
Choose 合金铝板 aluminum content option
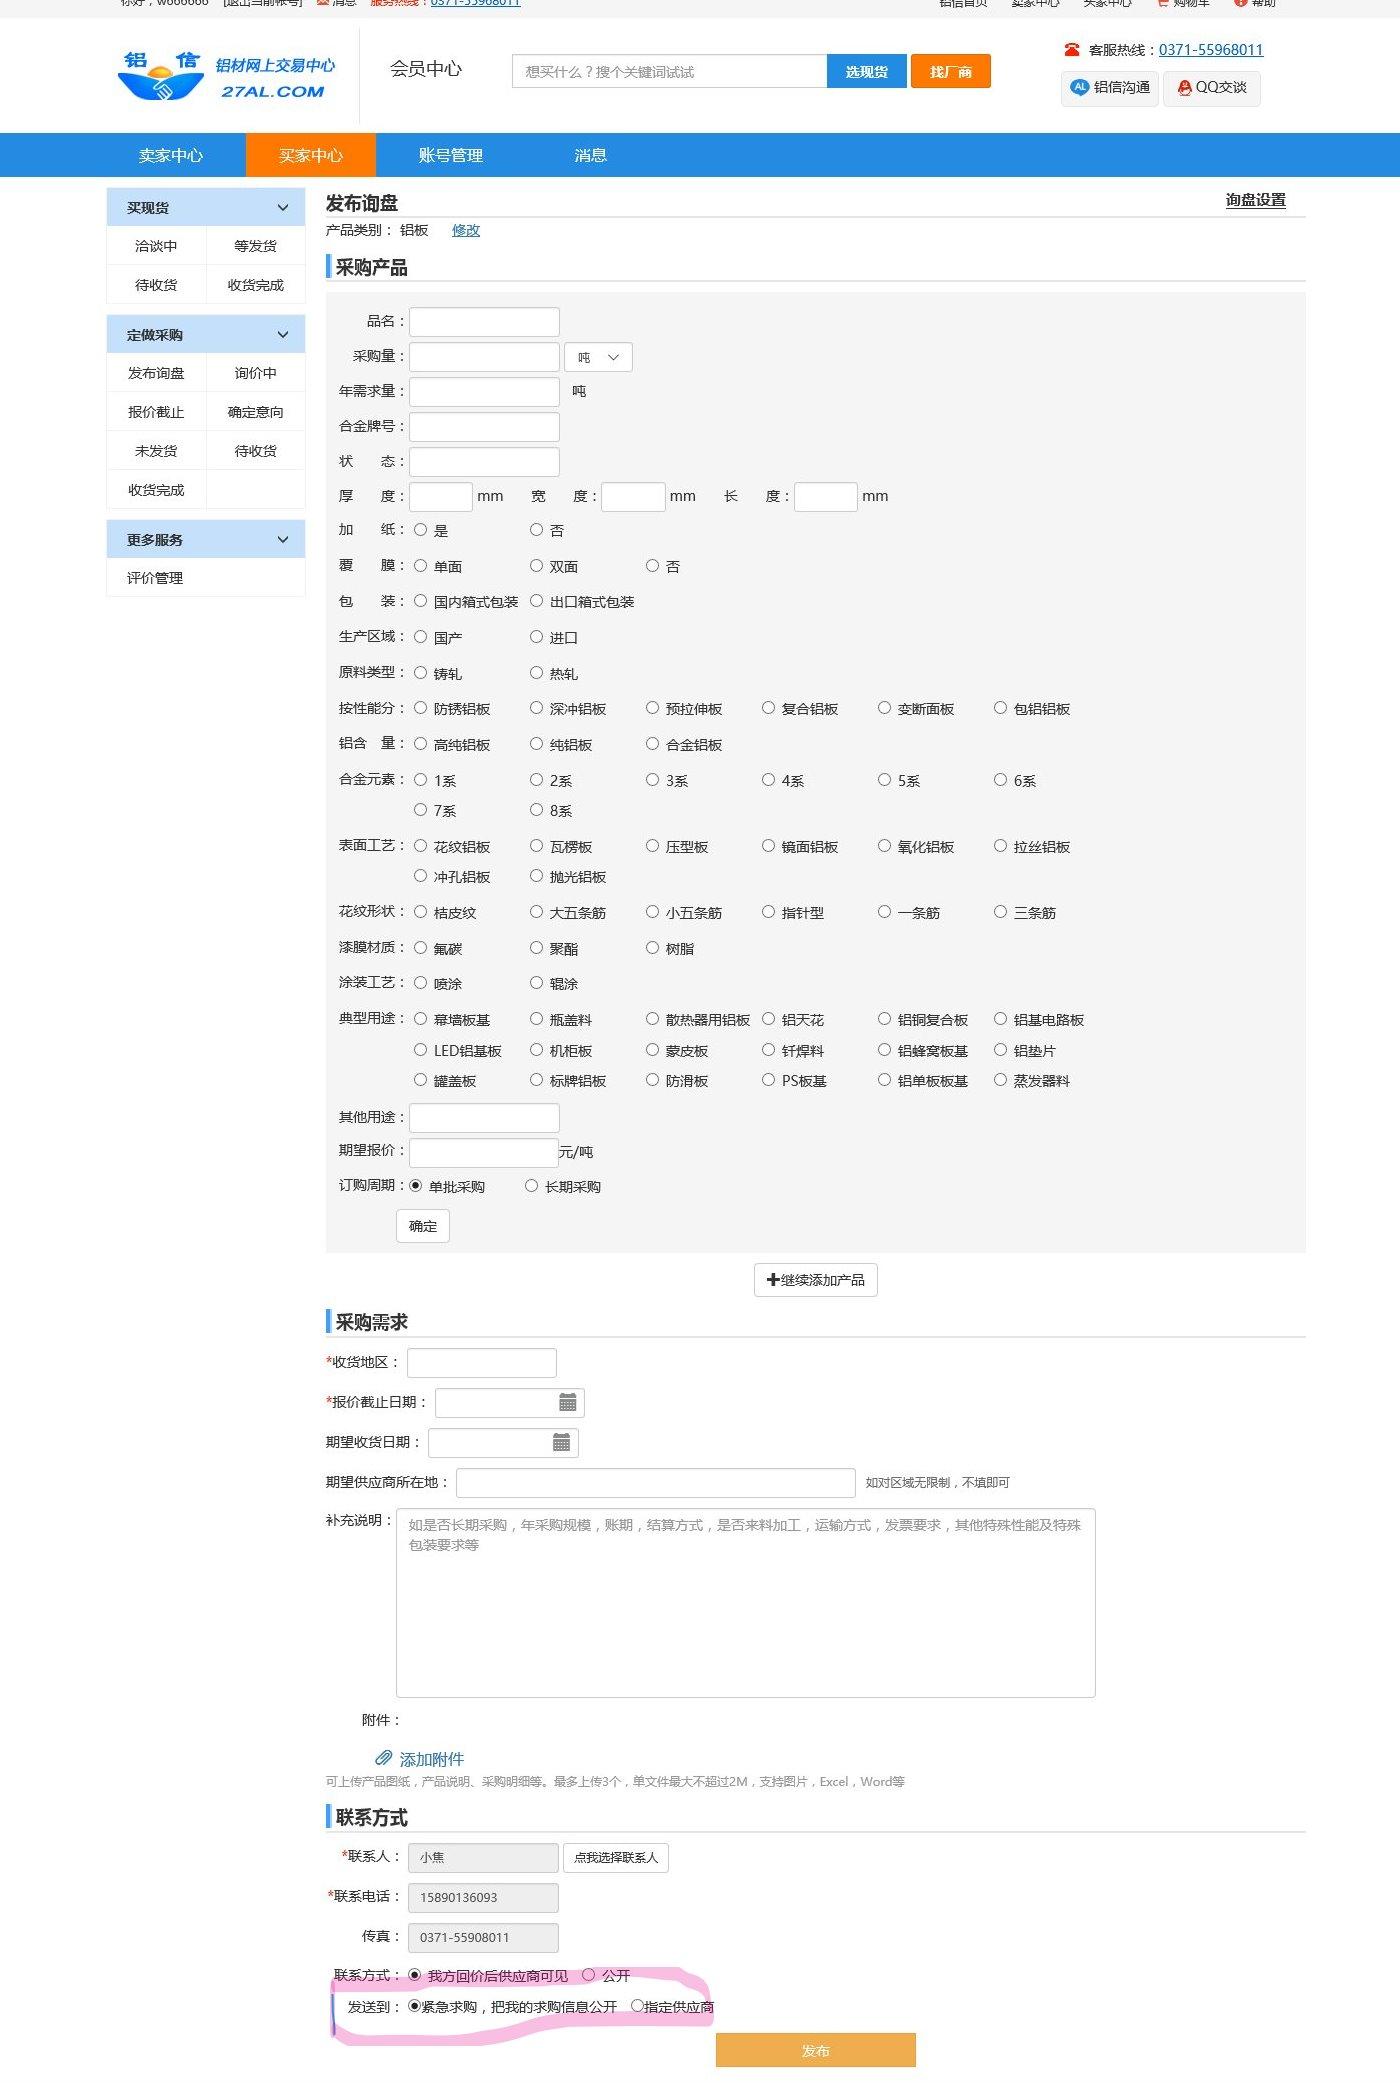pyautogui.click(x=653, y=744)
